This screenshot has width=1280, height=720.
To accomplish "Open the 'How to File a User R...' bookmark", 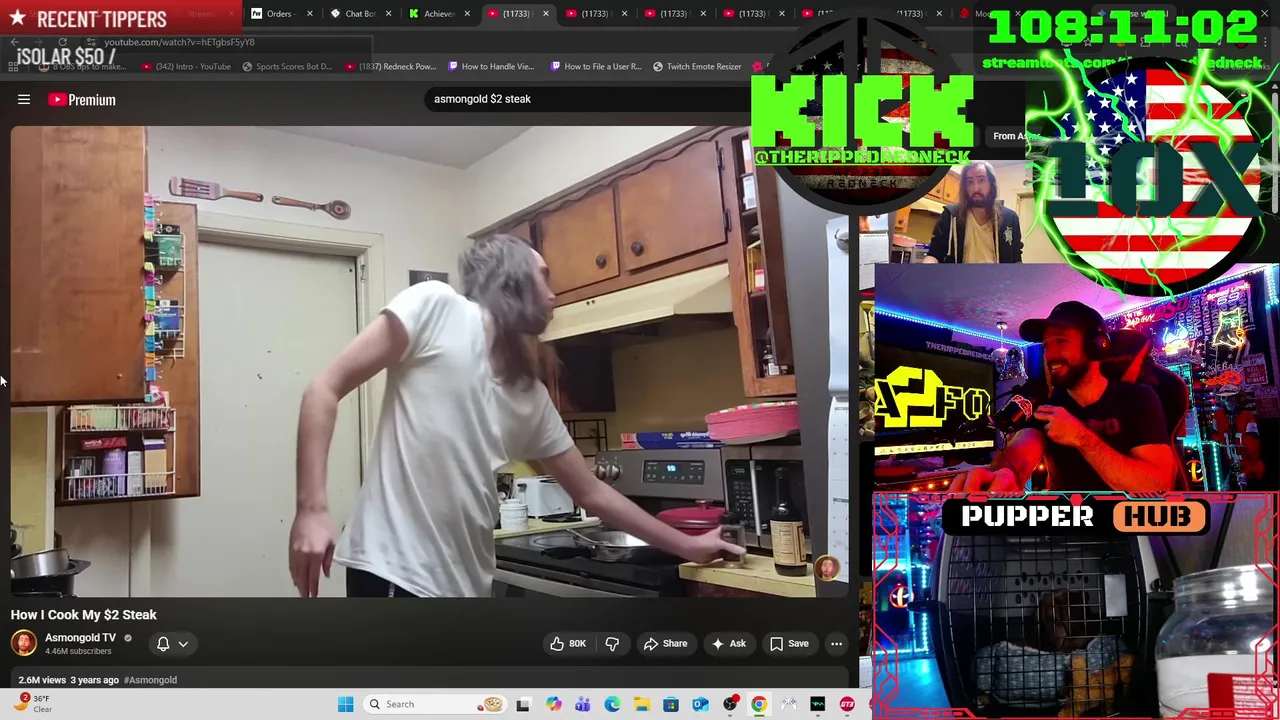I will pyautogui.click(x=596, y=67).
